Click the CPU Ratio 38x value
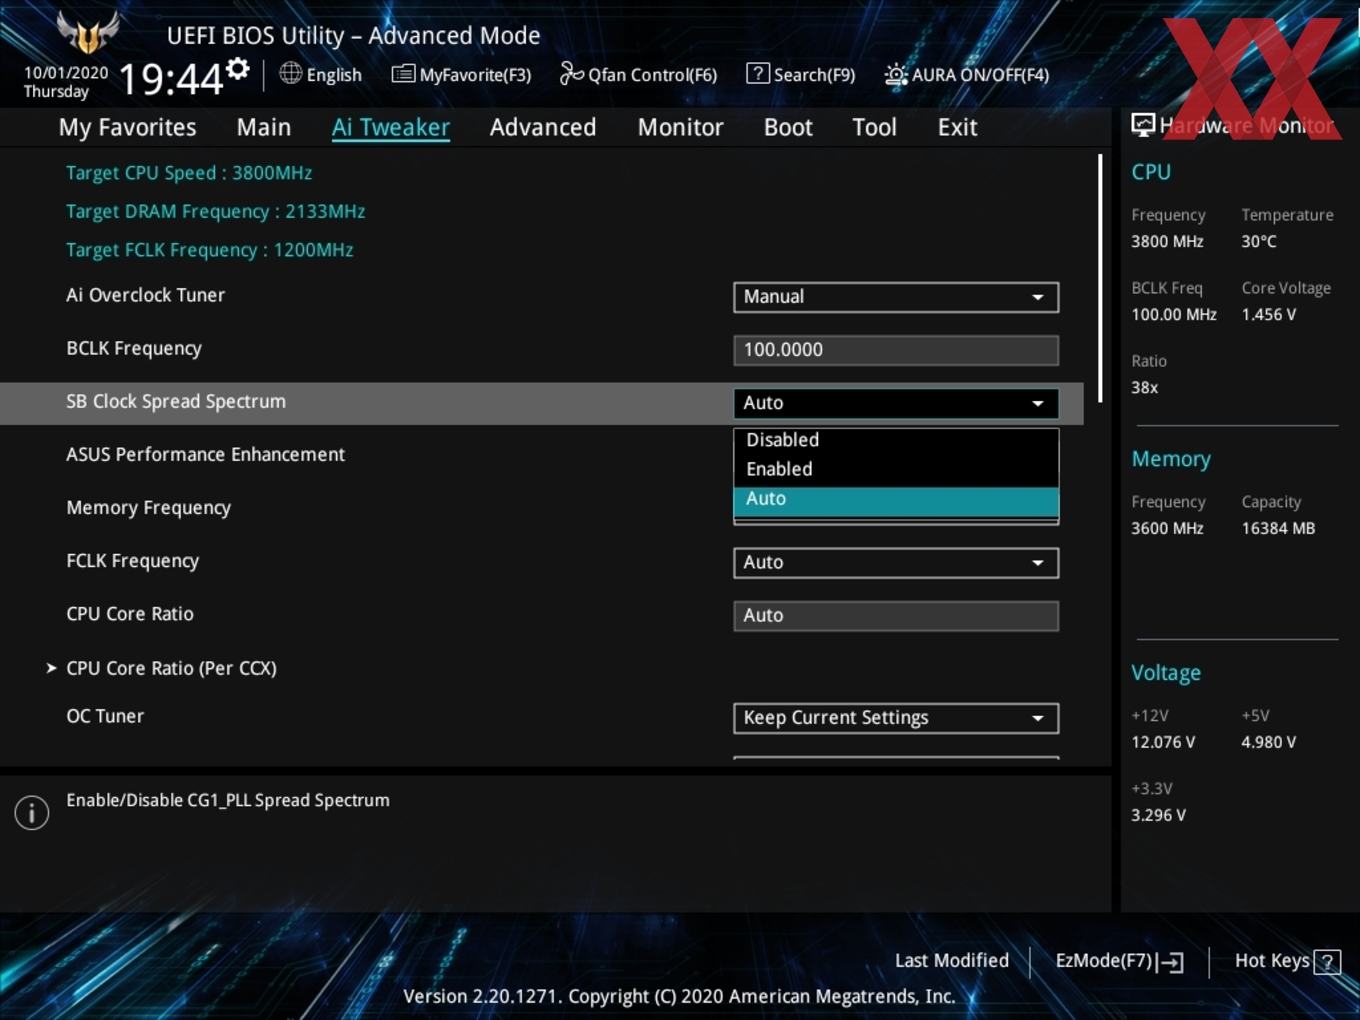Viewport: 1360px width, 1020px height. click(x=1144, y=388)
